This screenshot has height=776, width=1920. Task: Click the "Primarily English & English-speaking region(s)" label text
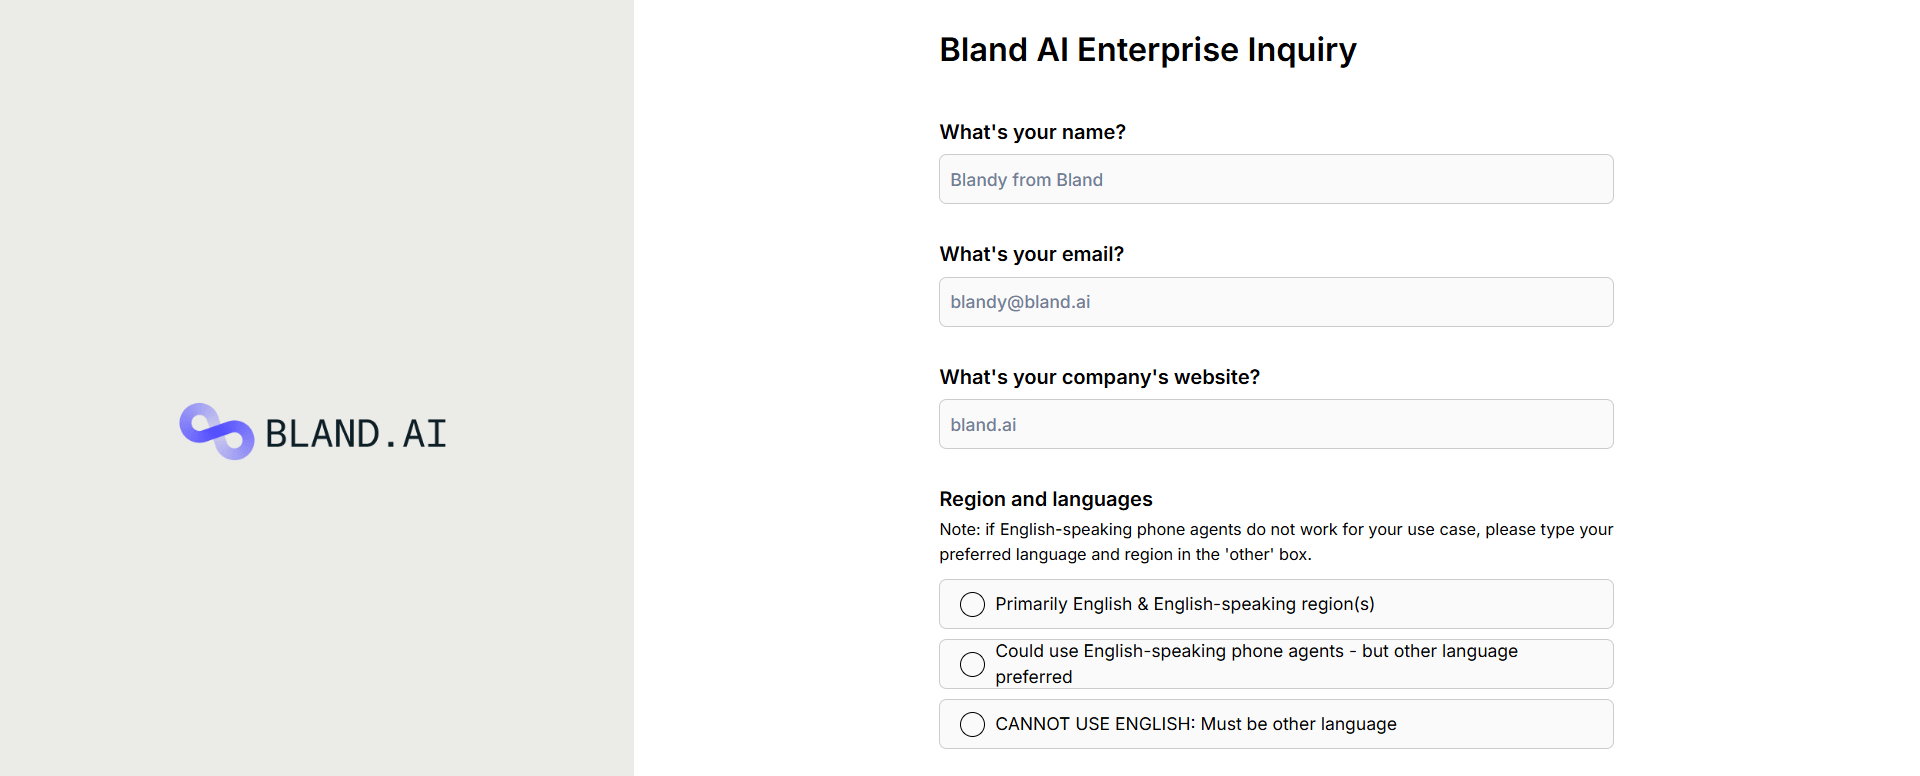pos(1184,604)
